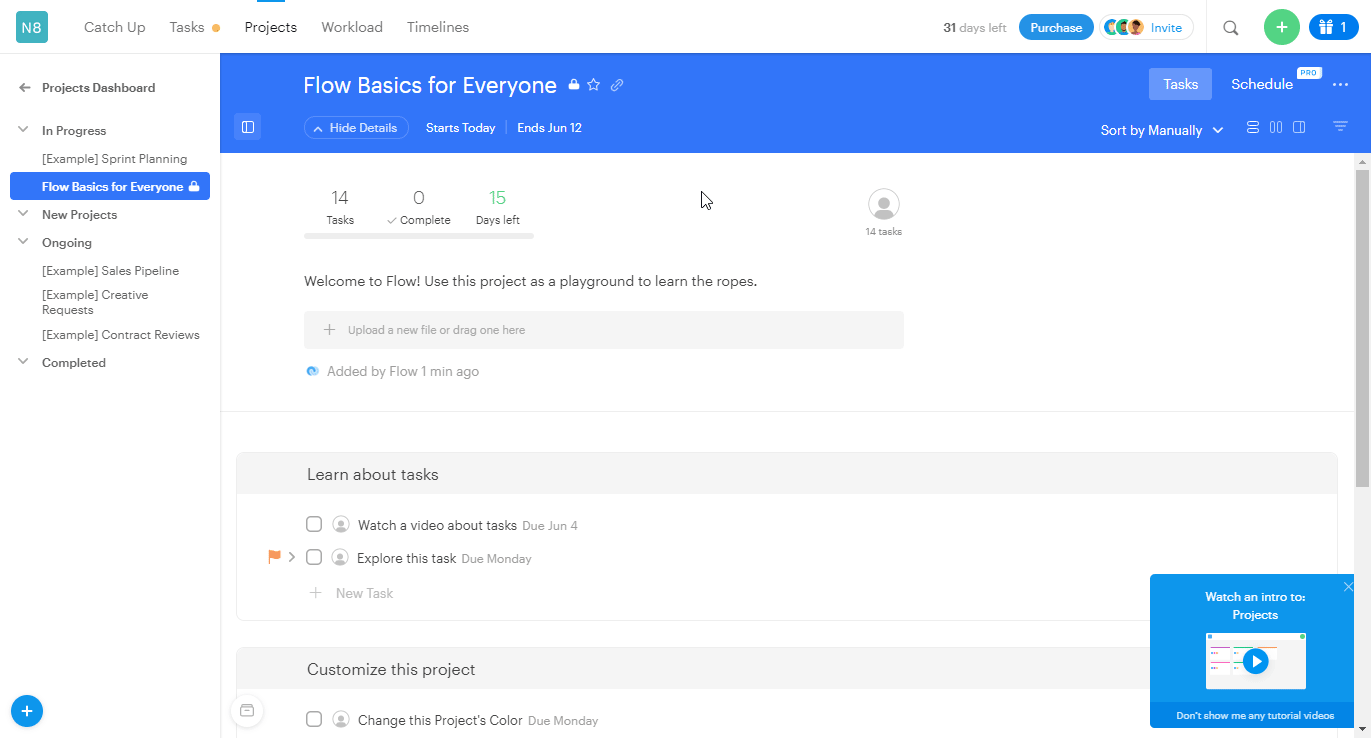
Task: Click the green plus create button
Action: coord(1281,27)
